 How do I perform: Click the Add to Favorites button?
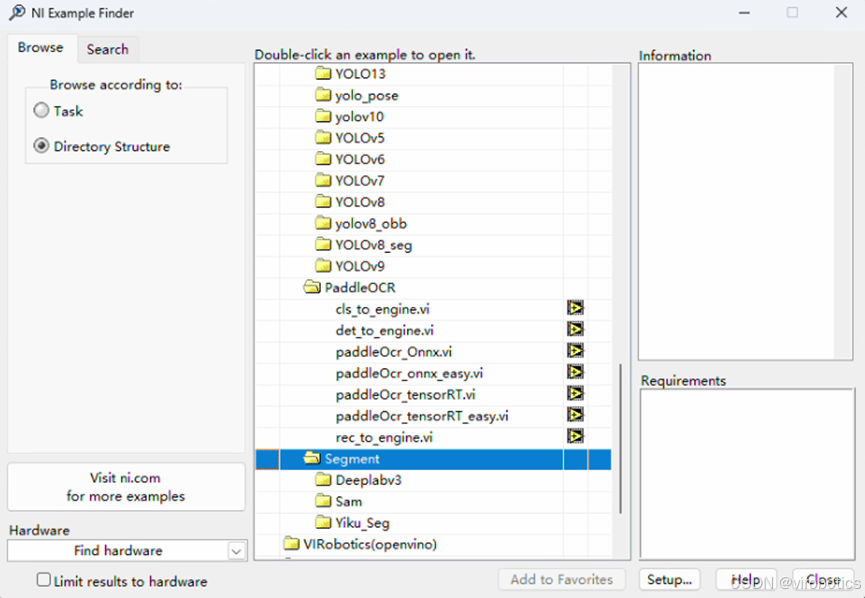click(x=562, y=579)
